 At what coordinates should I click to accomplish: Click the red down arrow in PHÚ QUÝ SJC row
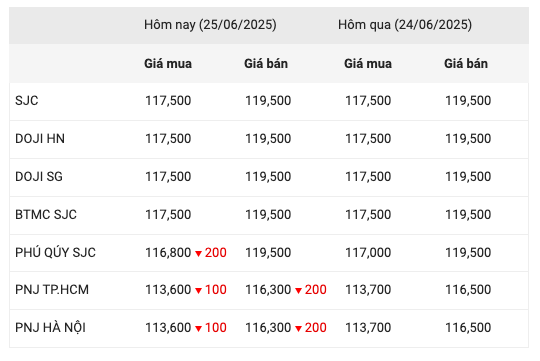198,254
